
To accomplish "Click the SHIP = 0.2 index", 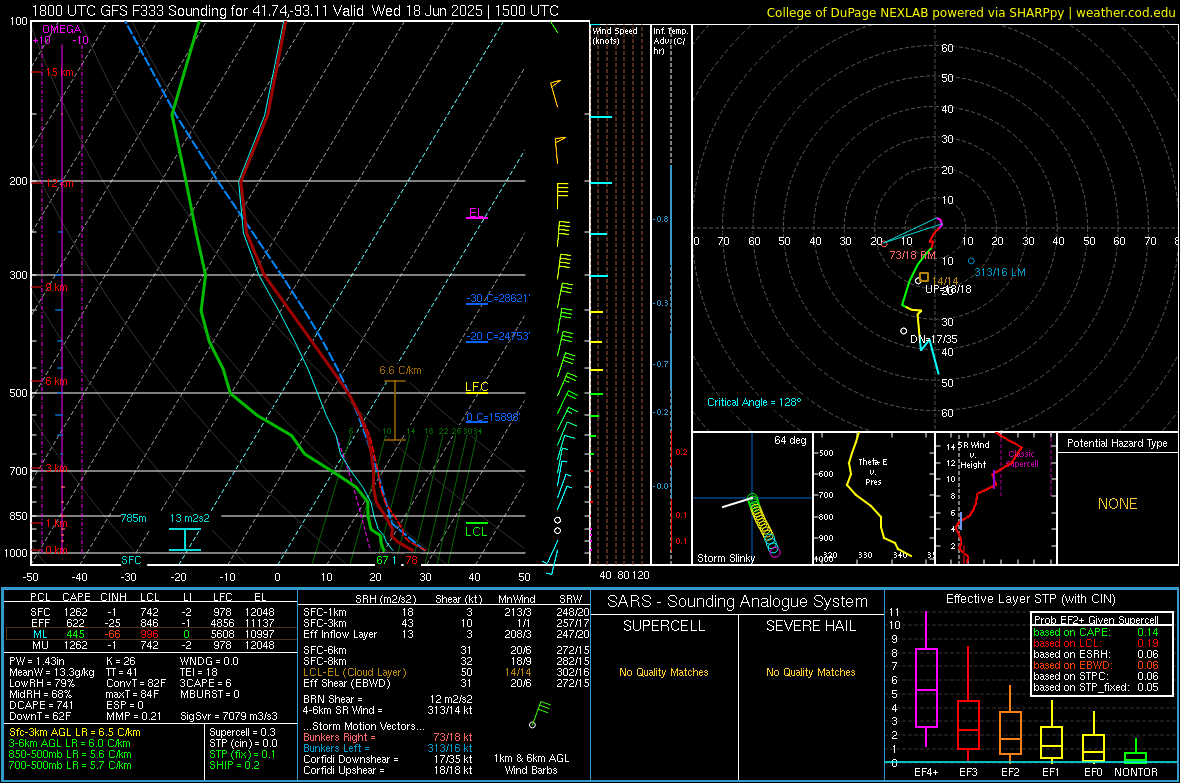I will pyautogui.click(x=234, y=766).
